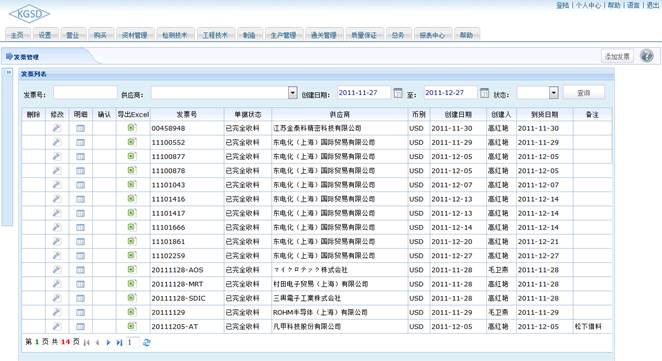Screen dimensions: 662x361
Task: Open the 工程技术 menu tab
Action: [215, 35]
